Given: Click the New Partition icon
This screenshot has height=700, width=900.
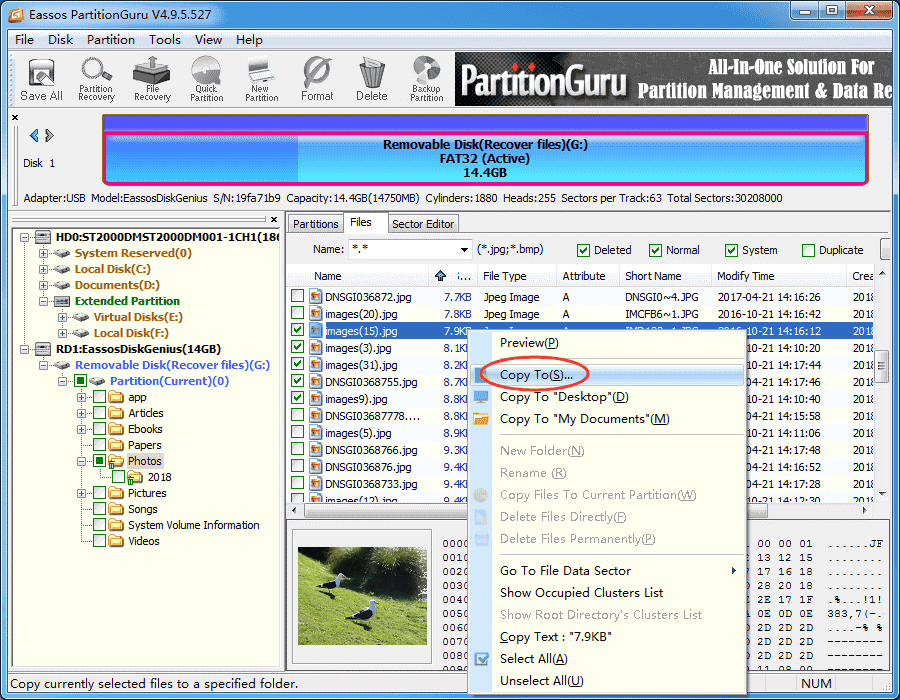Looking at the screenshot, I should coord(262,80).
